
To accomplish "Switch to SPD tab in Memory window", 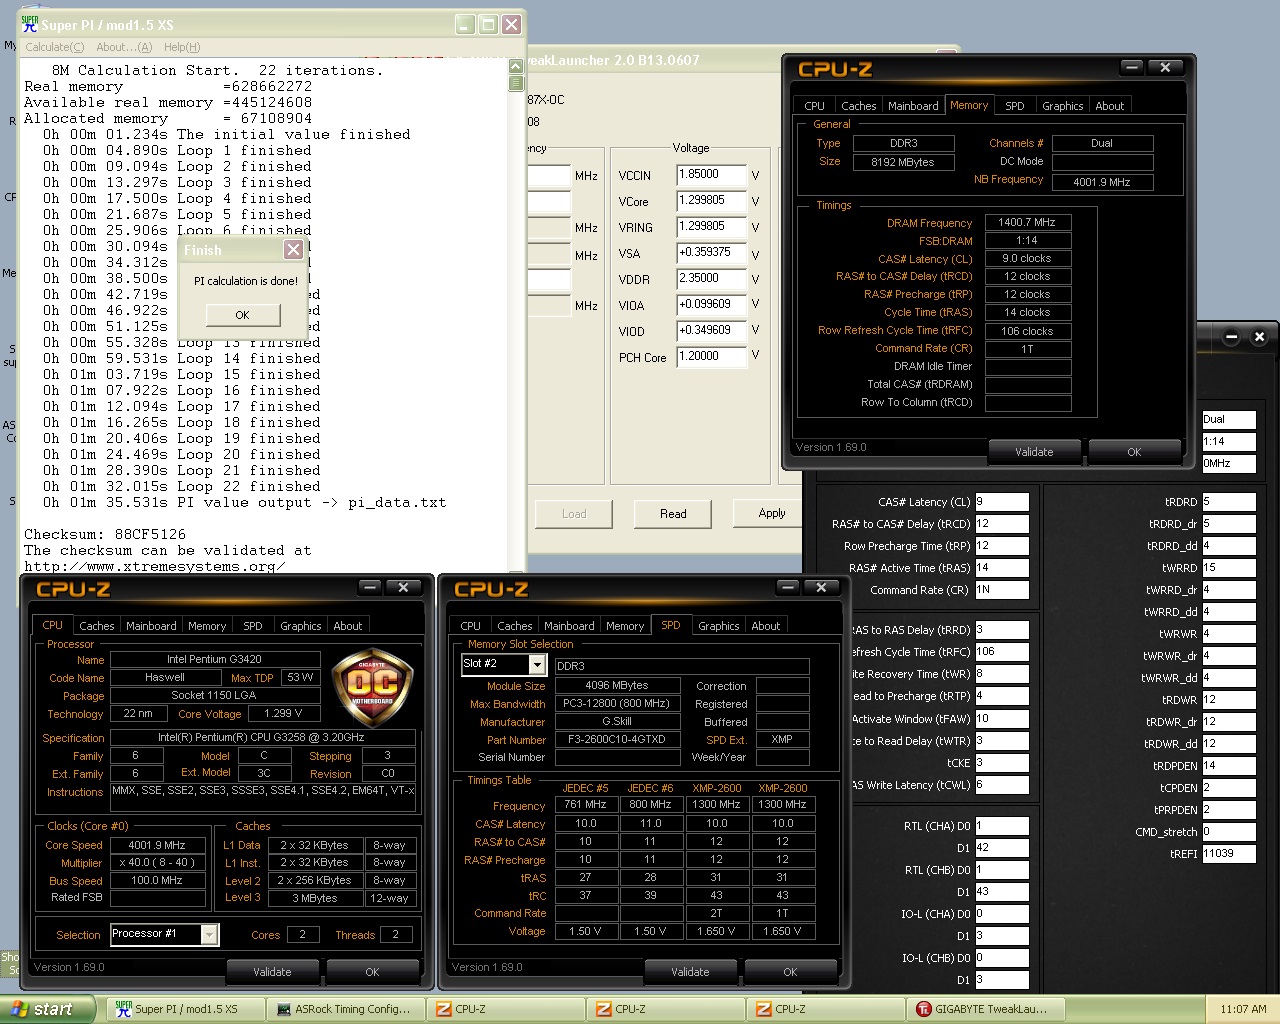I will (1014, 106).
